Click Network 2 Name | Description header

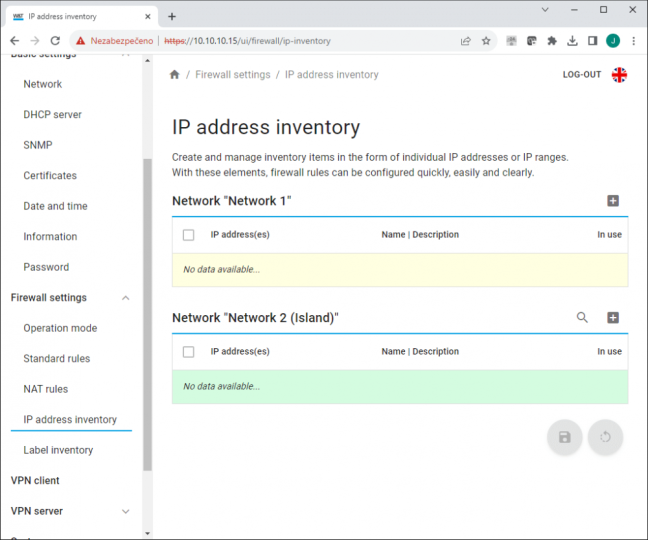tap(420, 352)
